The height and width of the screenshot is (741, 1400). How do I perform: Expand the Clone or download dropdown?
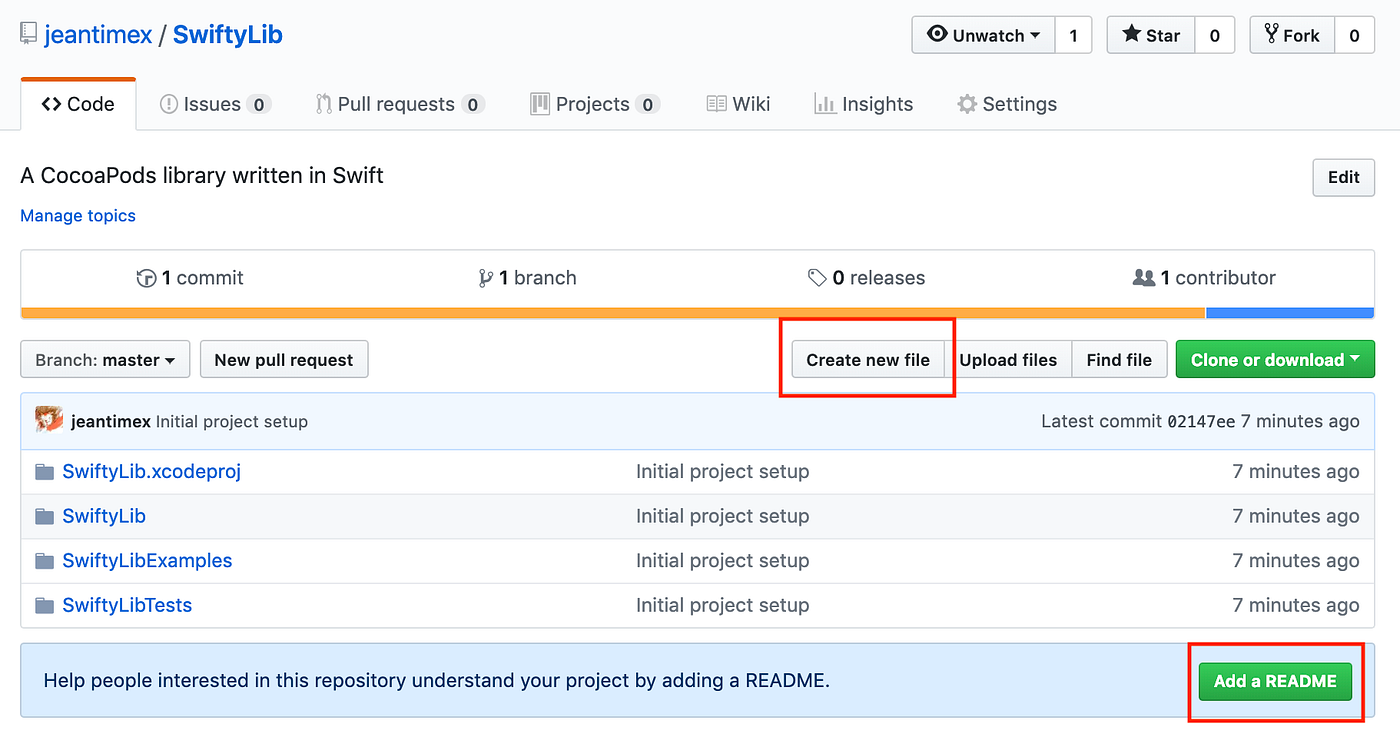click(1275, 358)
